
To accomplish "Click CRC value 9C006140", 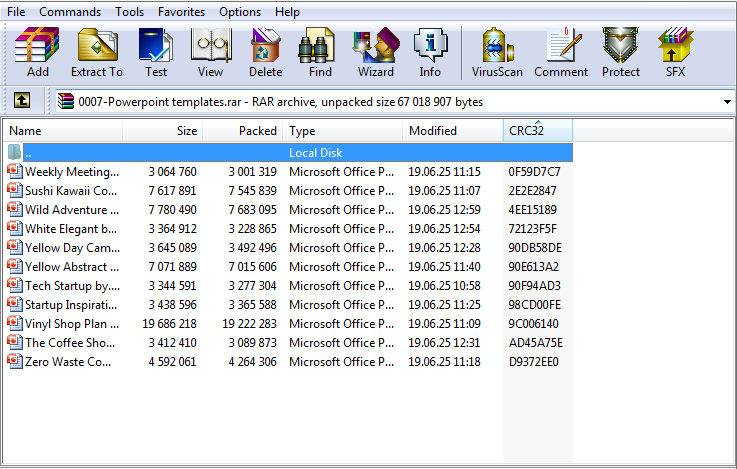I will point(533,324).
